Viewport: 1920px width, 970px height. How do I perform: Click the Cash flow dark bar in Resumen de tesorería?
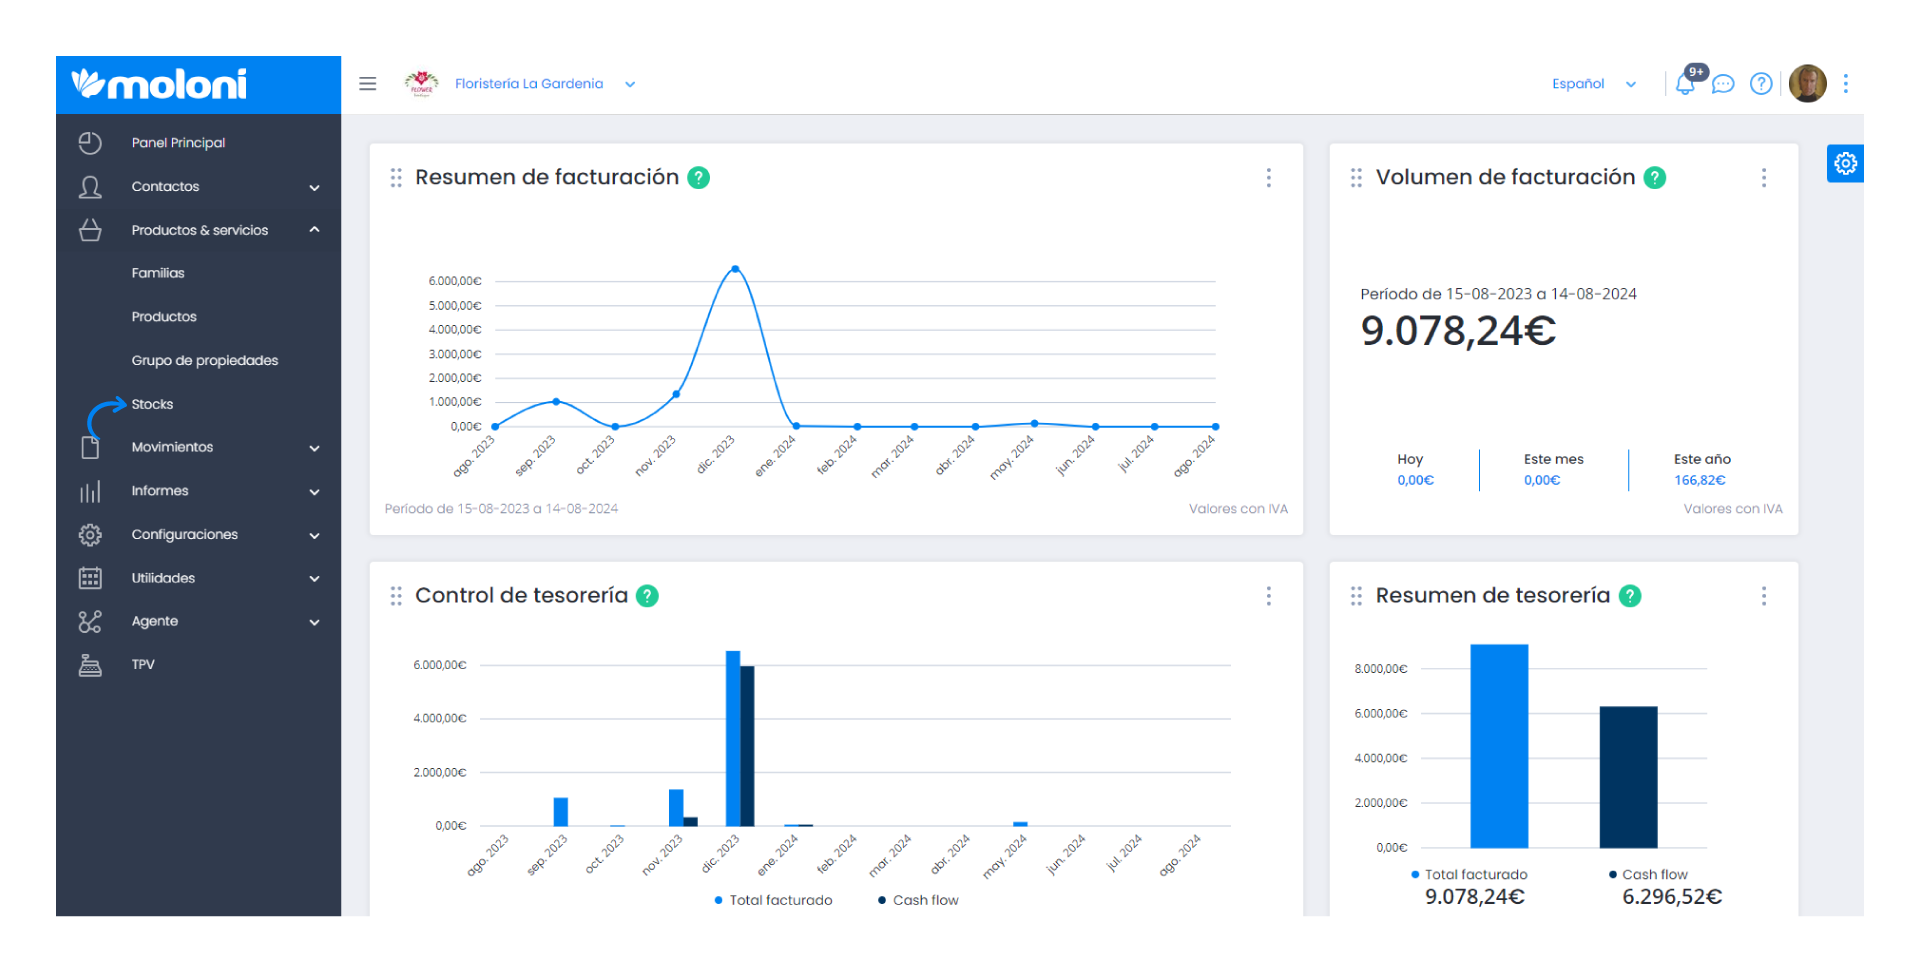[1628, 777]
